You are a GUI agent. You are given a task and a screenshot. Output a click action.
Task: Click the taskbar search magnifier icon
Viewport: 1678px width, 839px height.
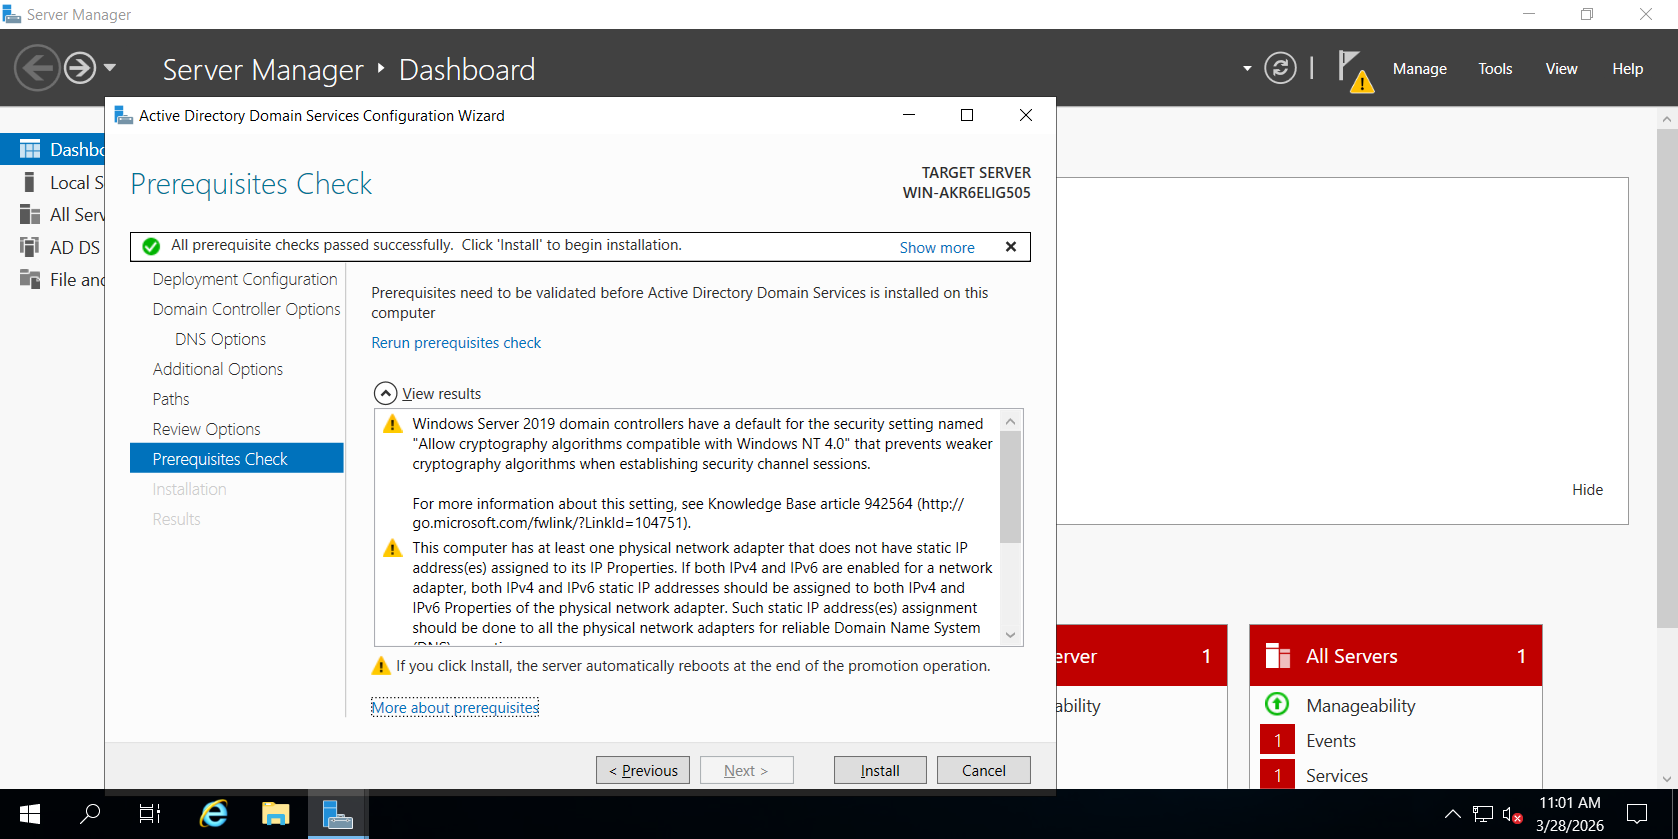click(x=90, y=814)
